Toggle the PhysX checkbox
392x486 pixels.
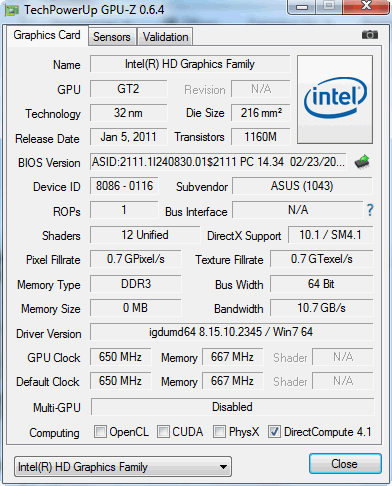[219, 431]
